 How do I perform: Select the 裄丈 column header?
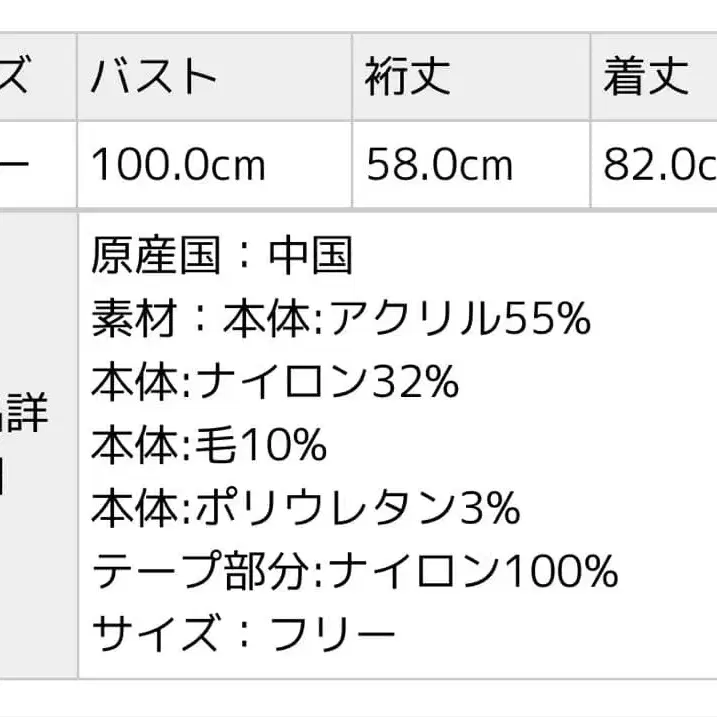pyautogui.click(x=408, y=77)
